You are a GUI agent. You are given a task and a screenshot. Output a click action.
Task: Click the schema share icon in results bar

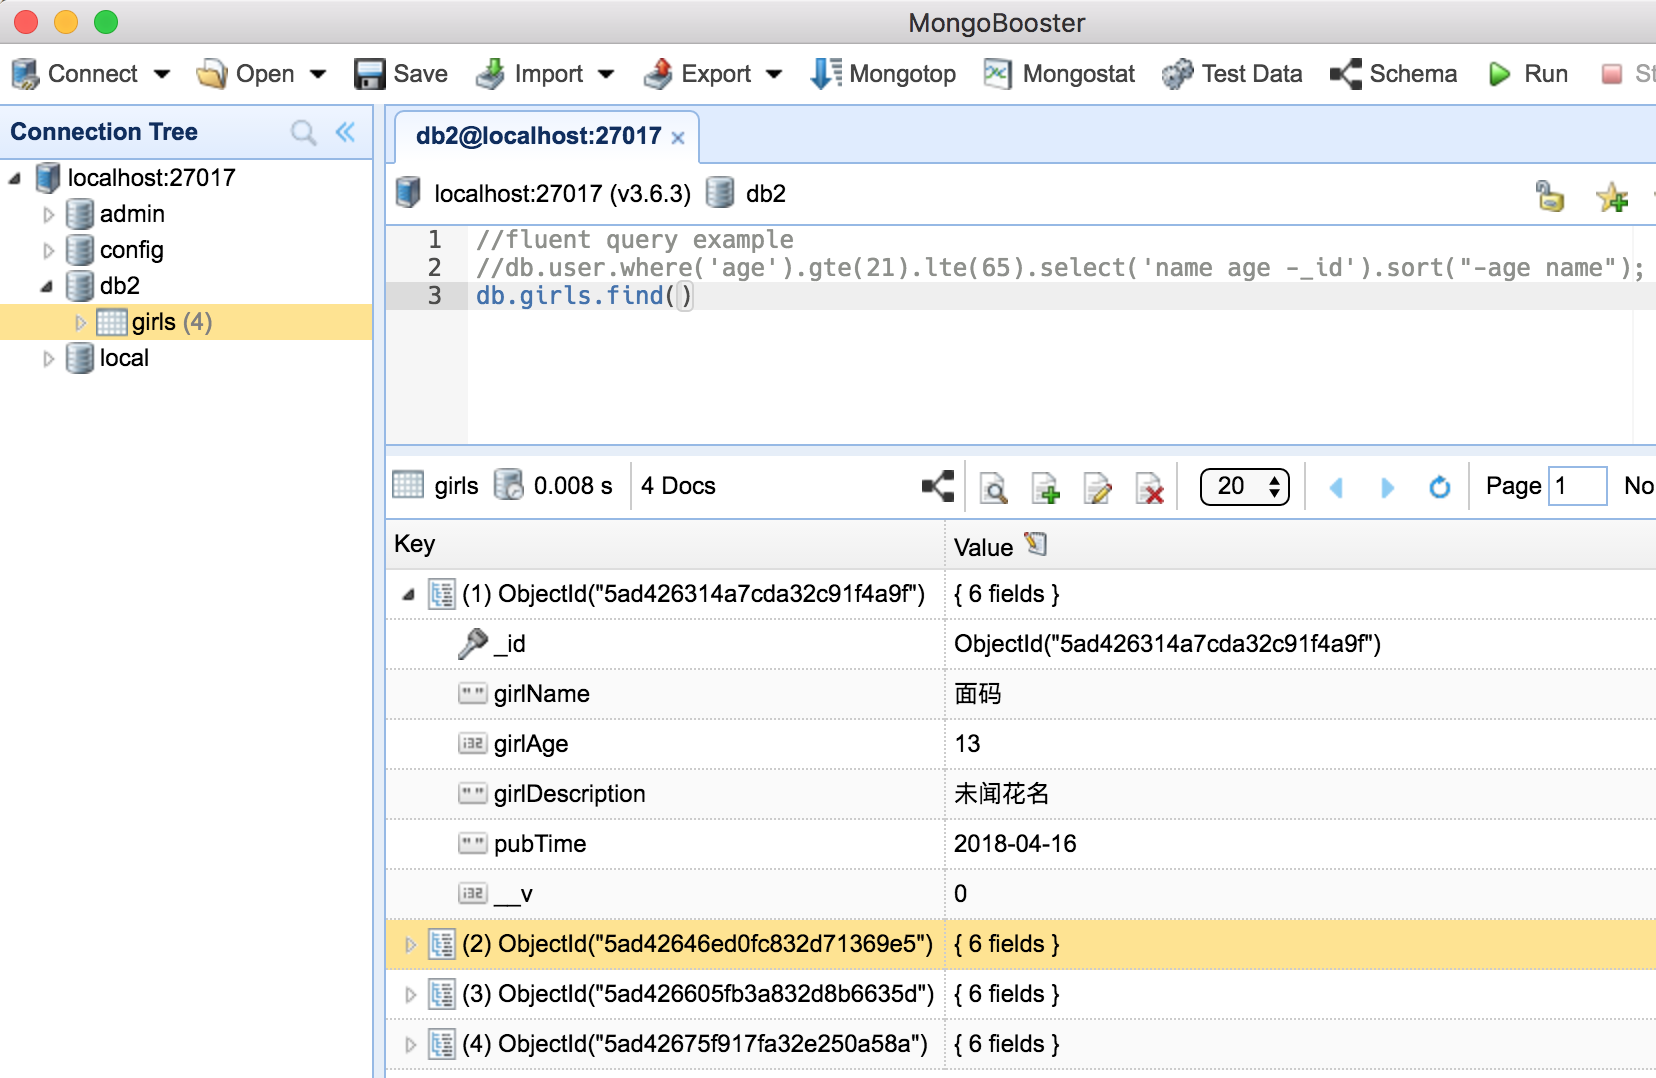pyautogui.click(x=937, y=487)
